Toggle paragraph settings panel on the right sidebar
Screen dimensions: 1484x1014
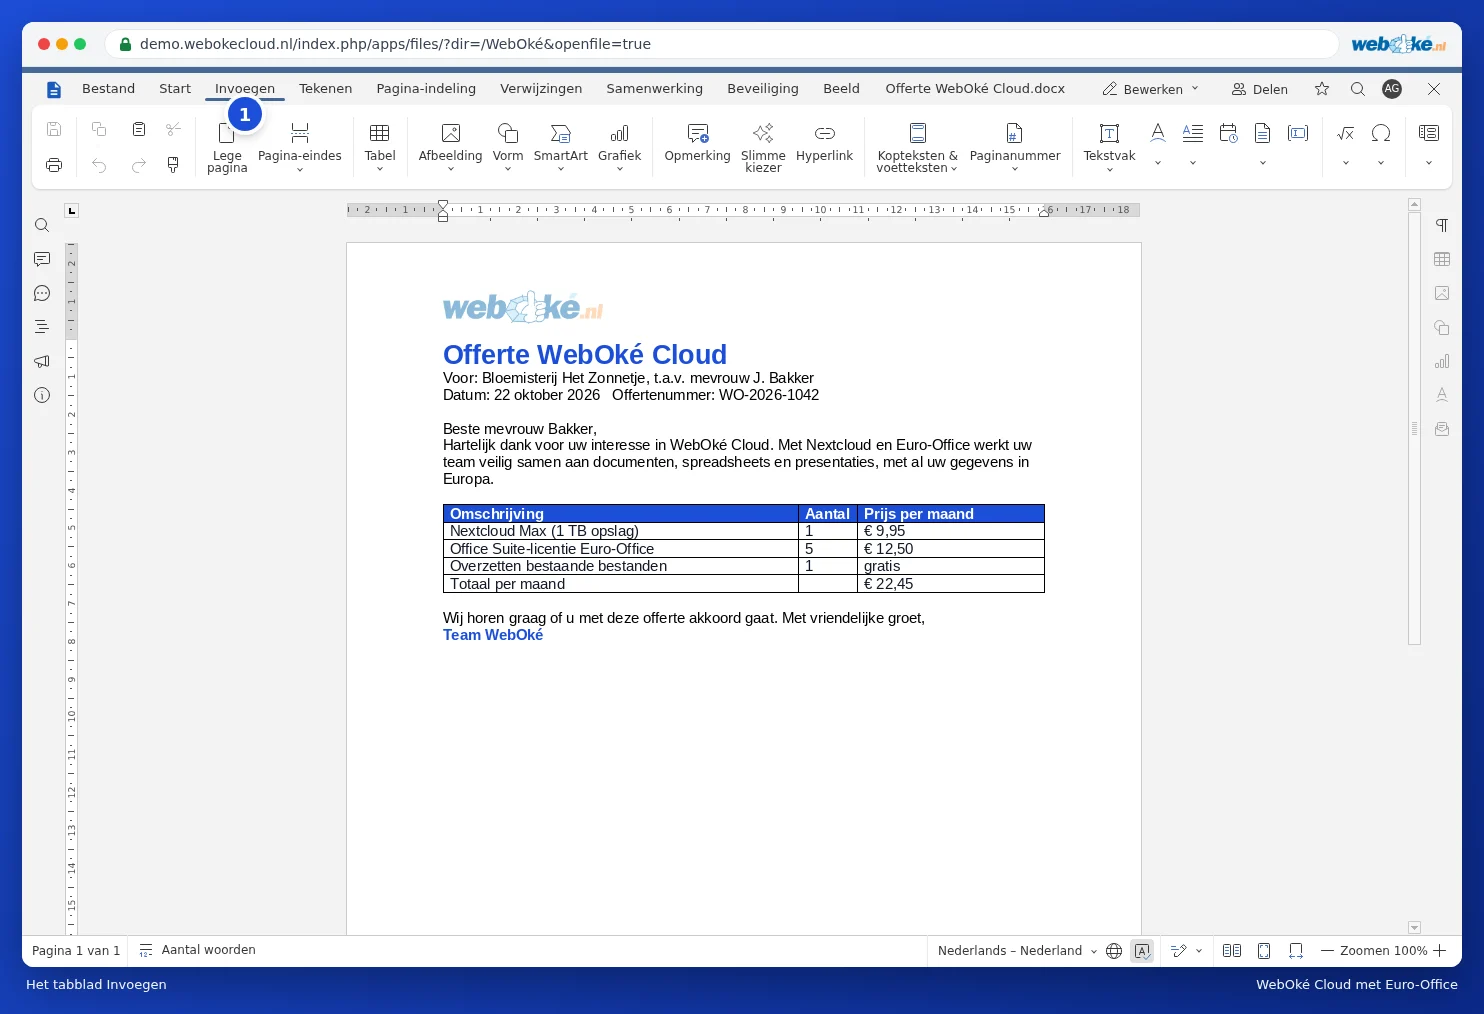(x=1442, y=225)
